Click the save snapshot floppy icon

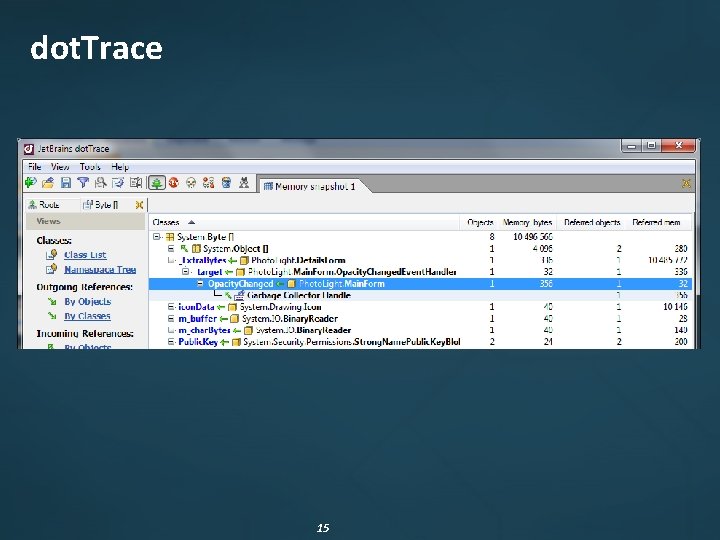coord(66,183)
